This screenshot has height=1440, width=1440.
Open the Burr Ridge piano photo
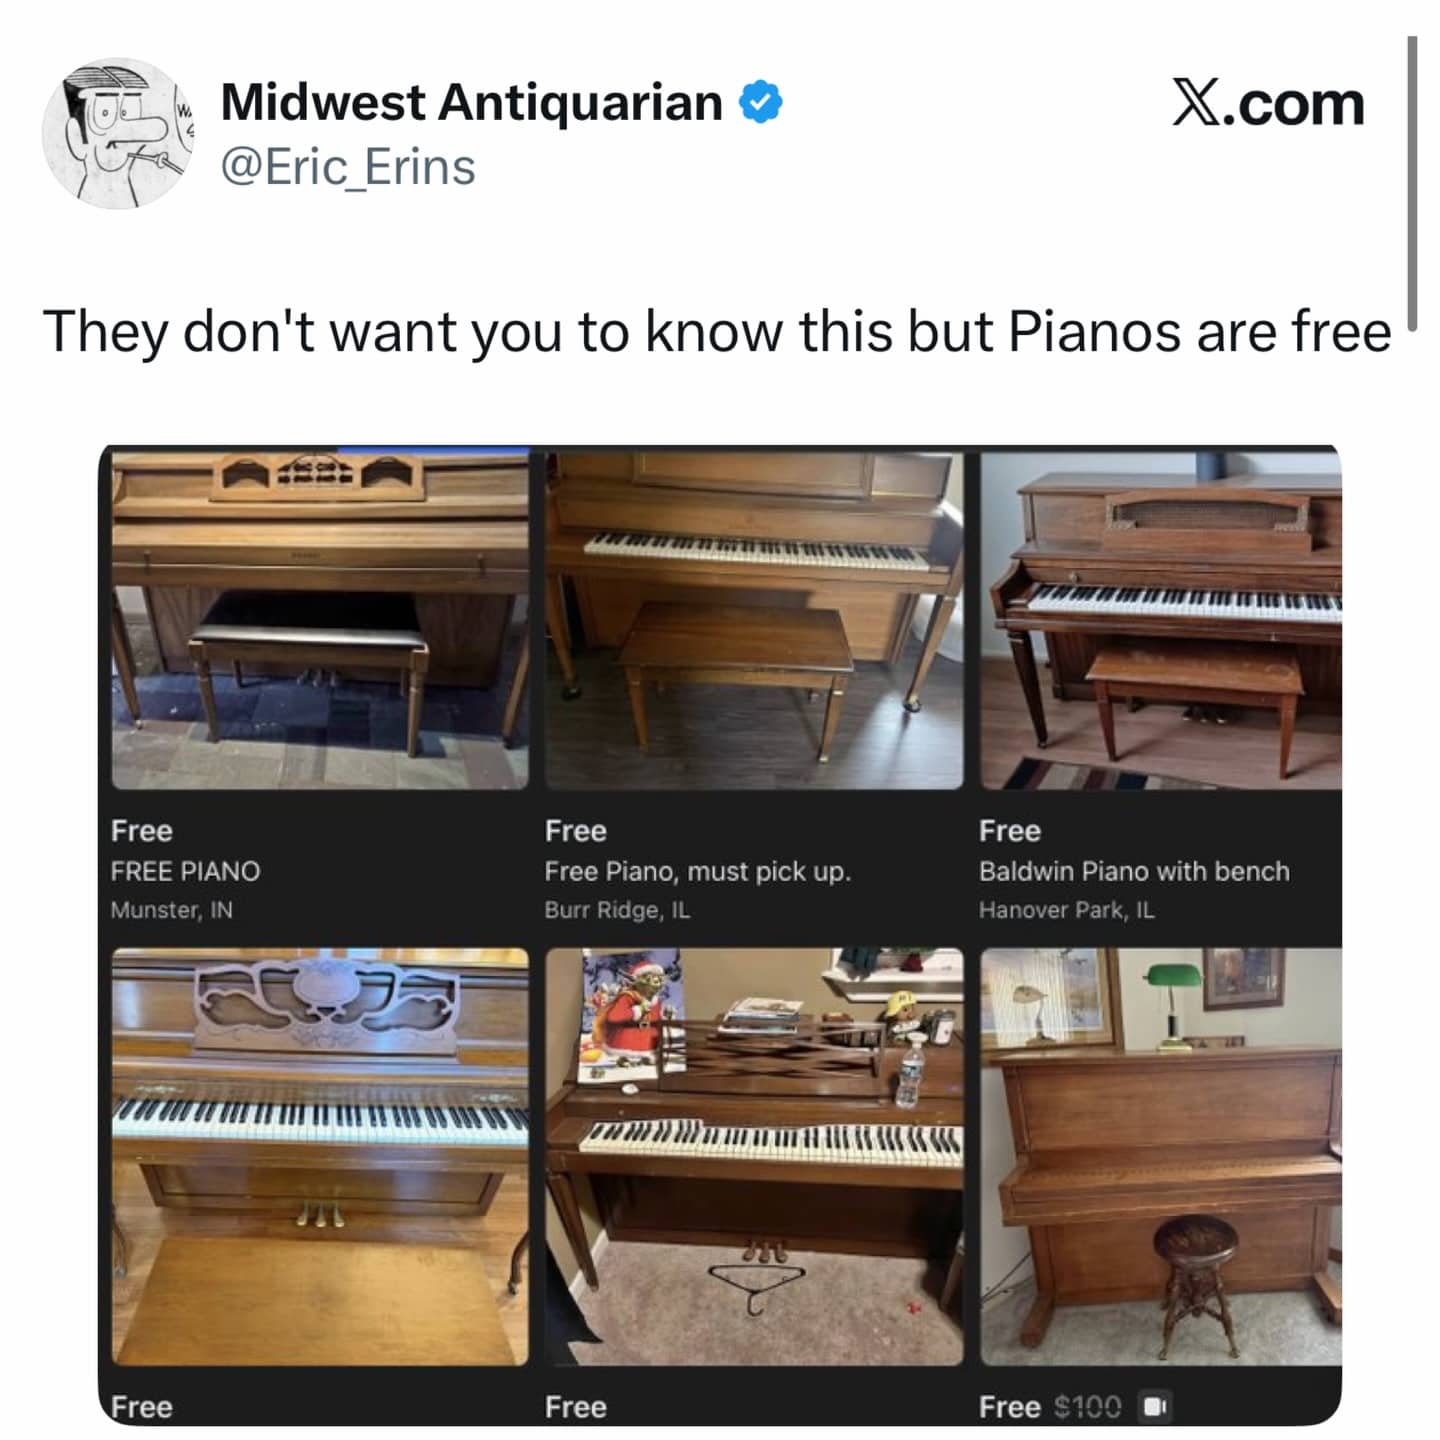pos(754,619)
